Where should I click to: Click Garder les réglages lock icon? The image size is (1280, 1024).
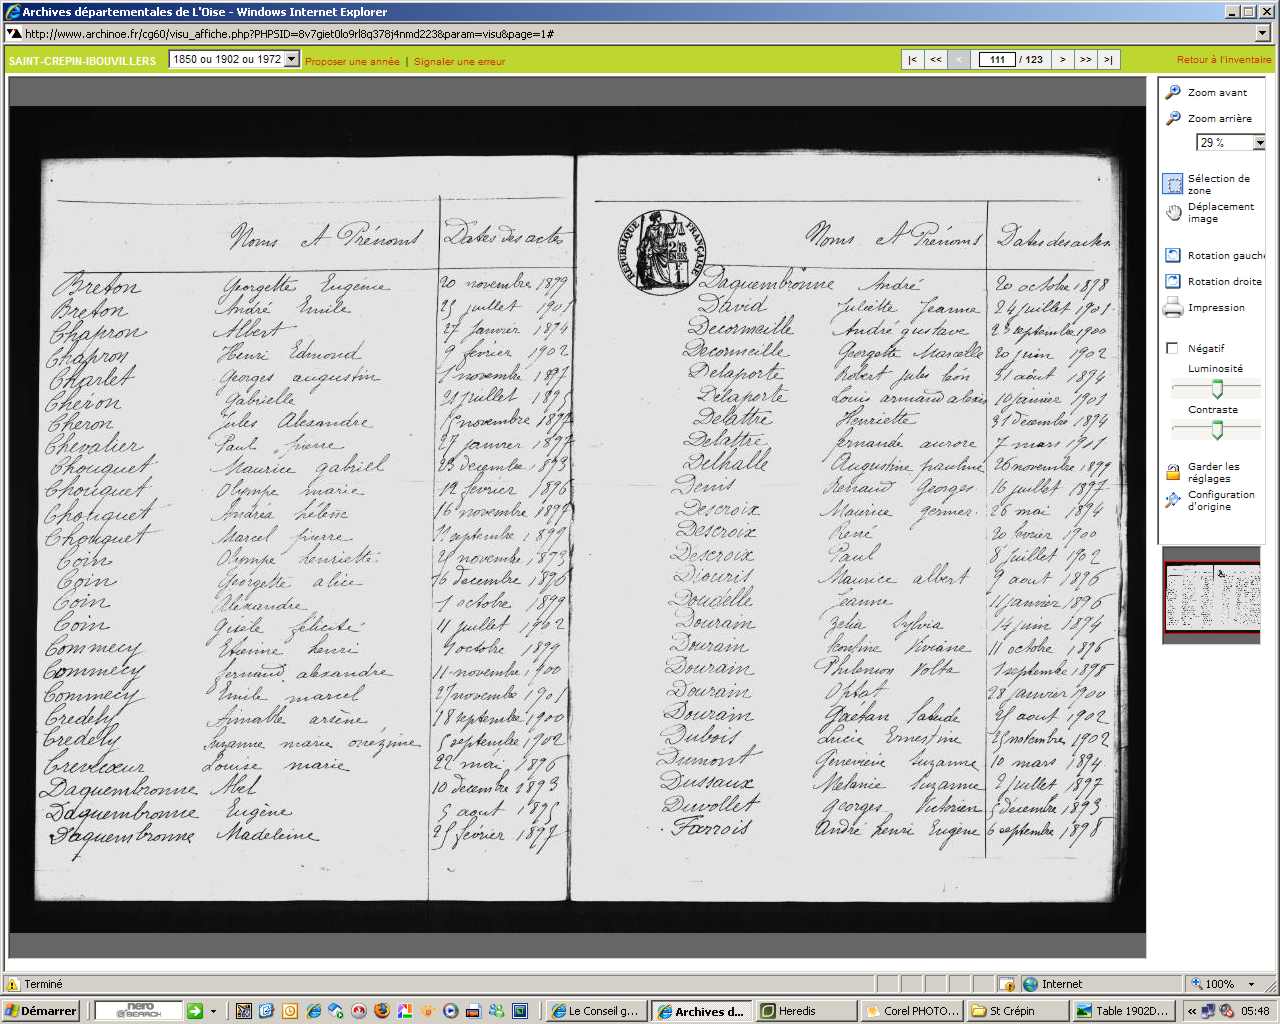tap(1173, 472)
